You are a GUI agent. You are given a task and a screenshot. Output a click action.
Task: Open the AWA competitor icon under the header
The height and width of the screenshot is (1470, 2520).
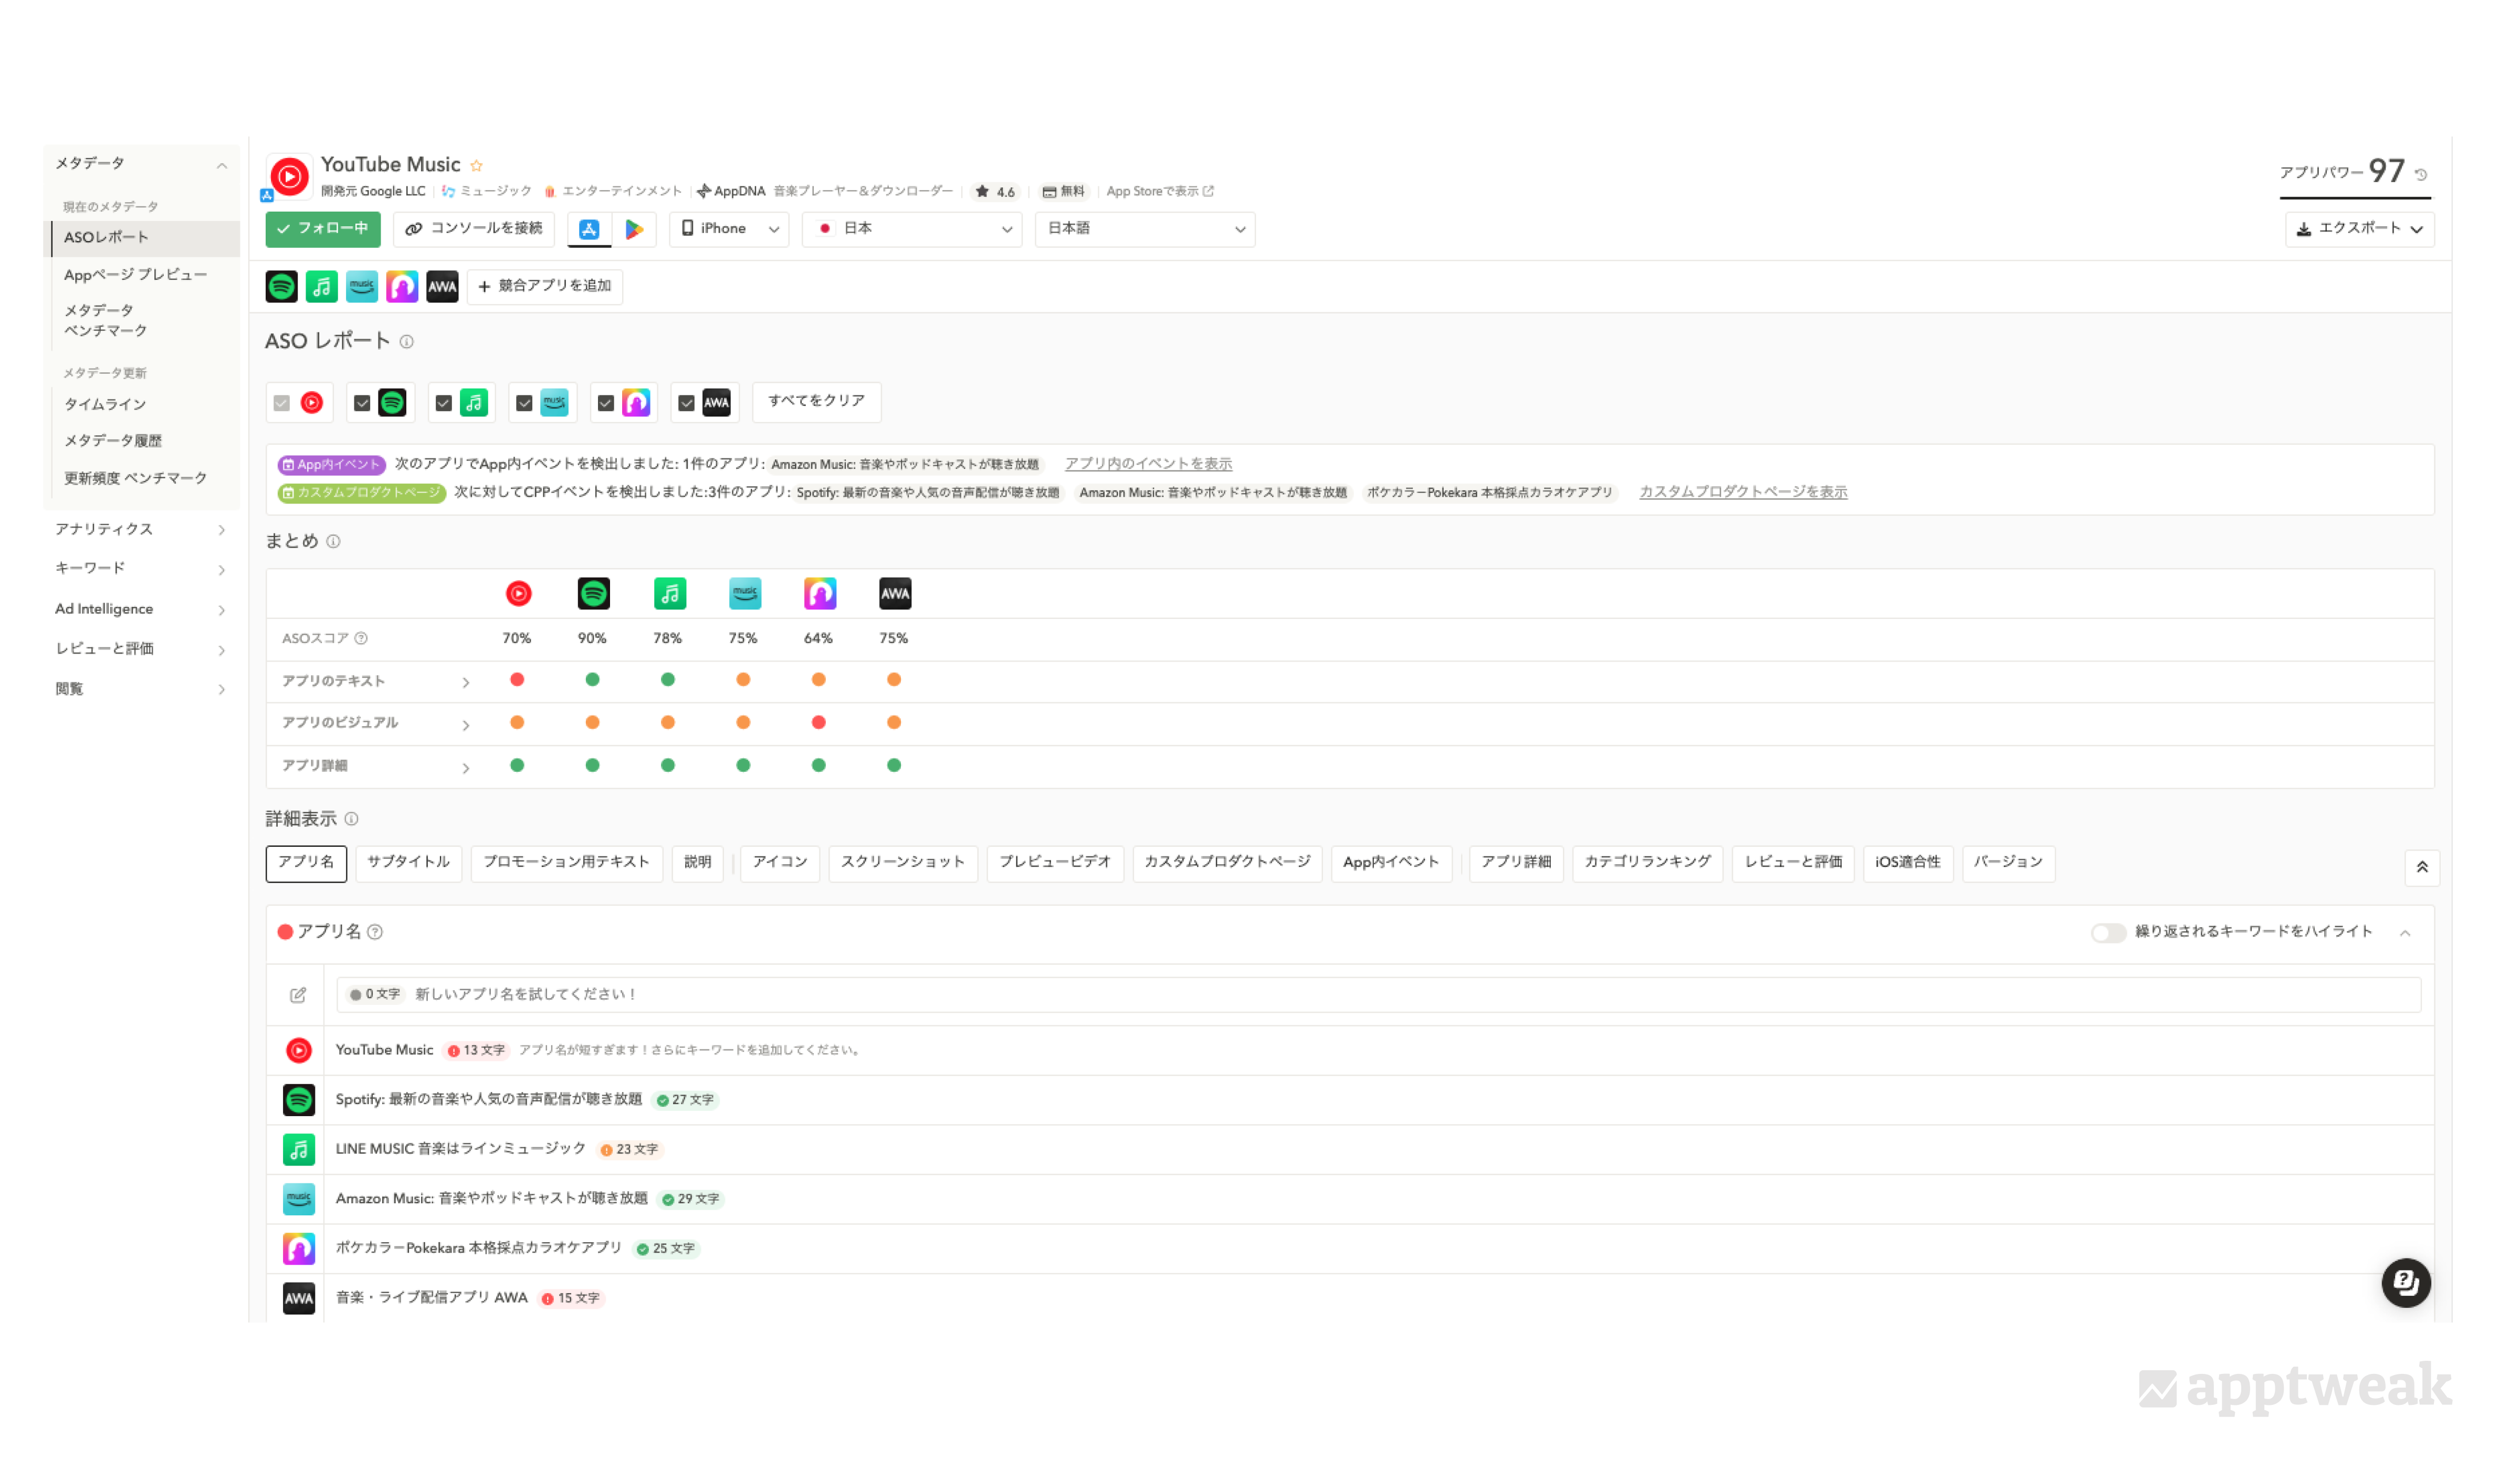pos(442,287)
